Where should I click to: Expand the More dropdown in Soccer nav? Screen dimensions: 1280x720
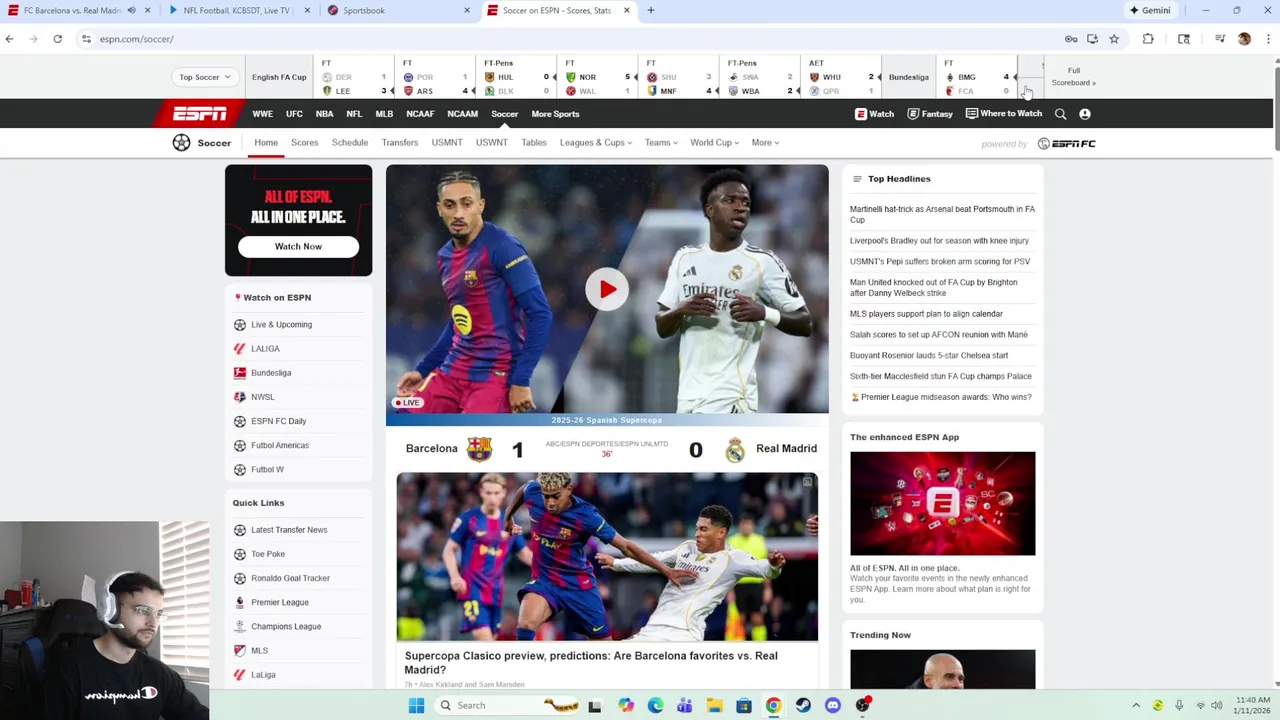pyautogui.click(x=765, y=143)
